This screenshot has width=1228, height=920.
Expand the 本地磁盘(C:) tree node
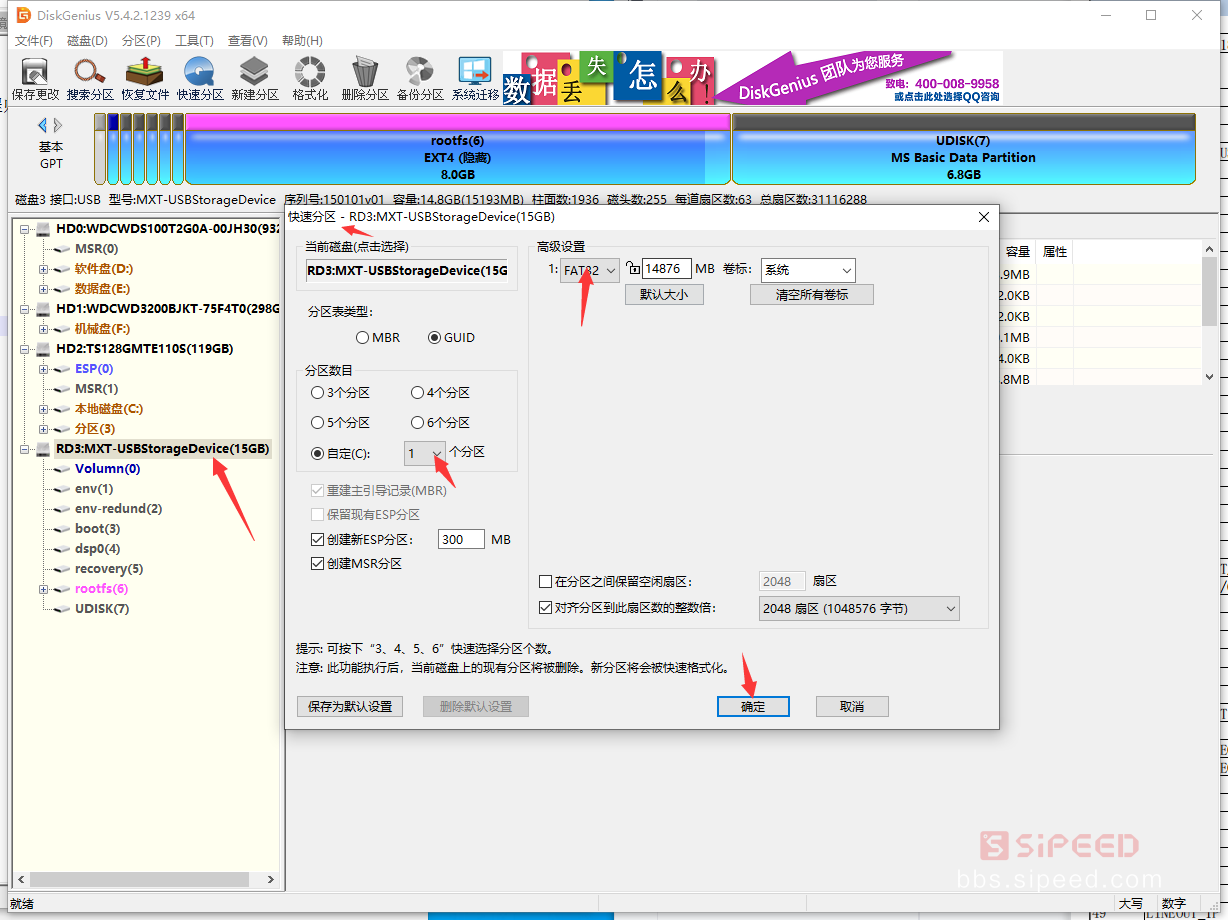tap(43, 409)
